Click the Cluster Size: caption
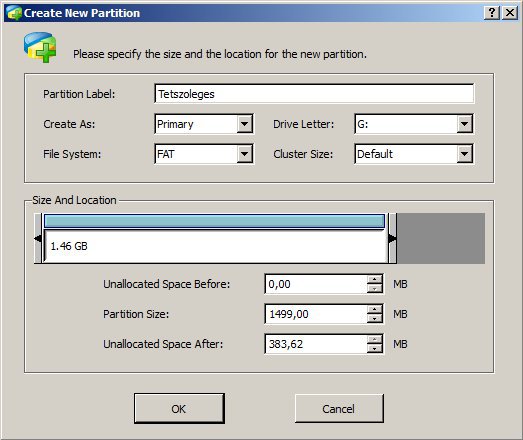Viewport: 523px width, 440px height. point(303,154)
